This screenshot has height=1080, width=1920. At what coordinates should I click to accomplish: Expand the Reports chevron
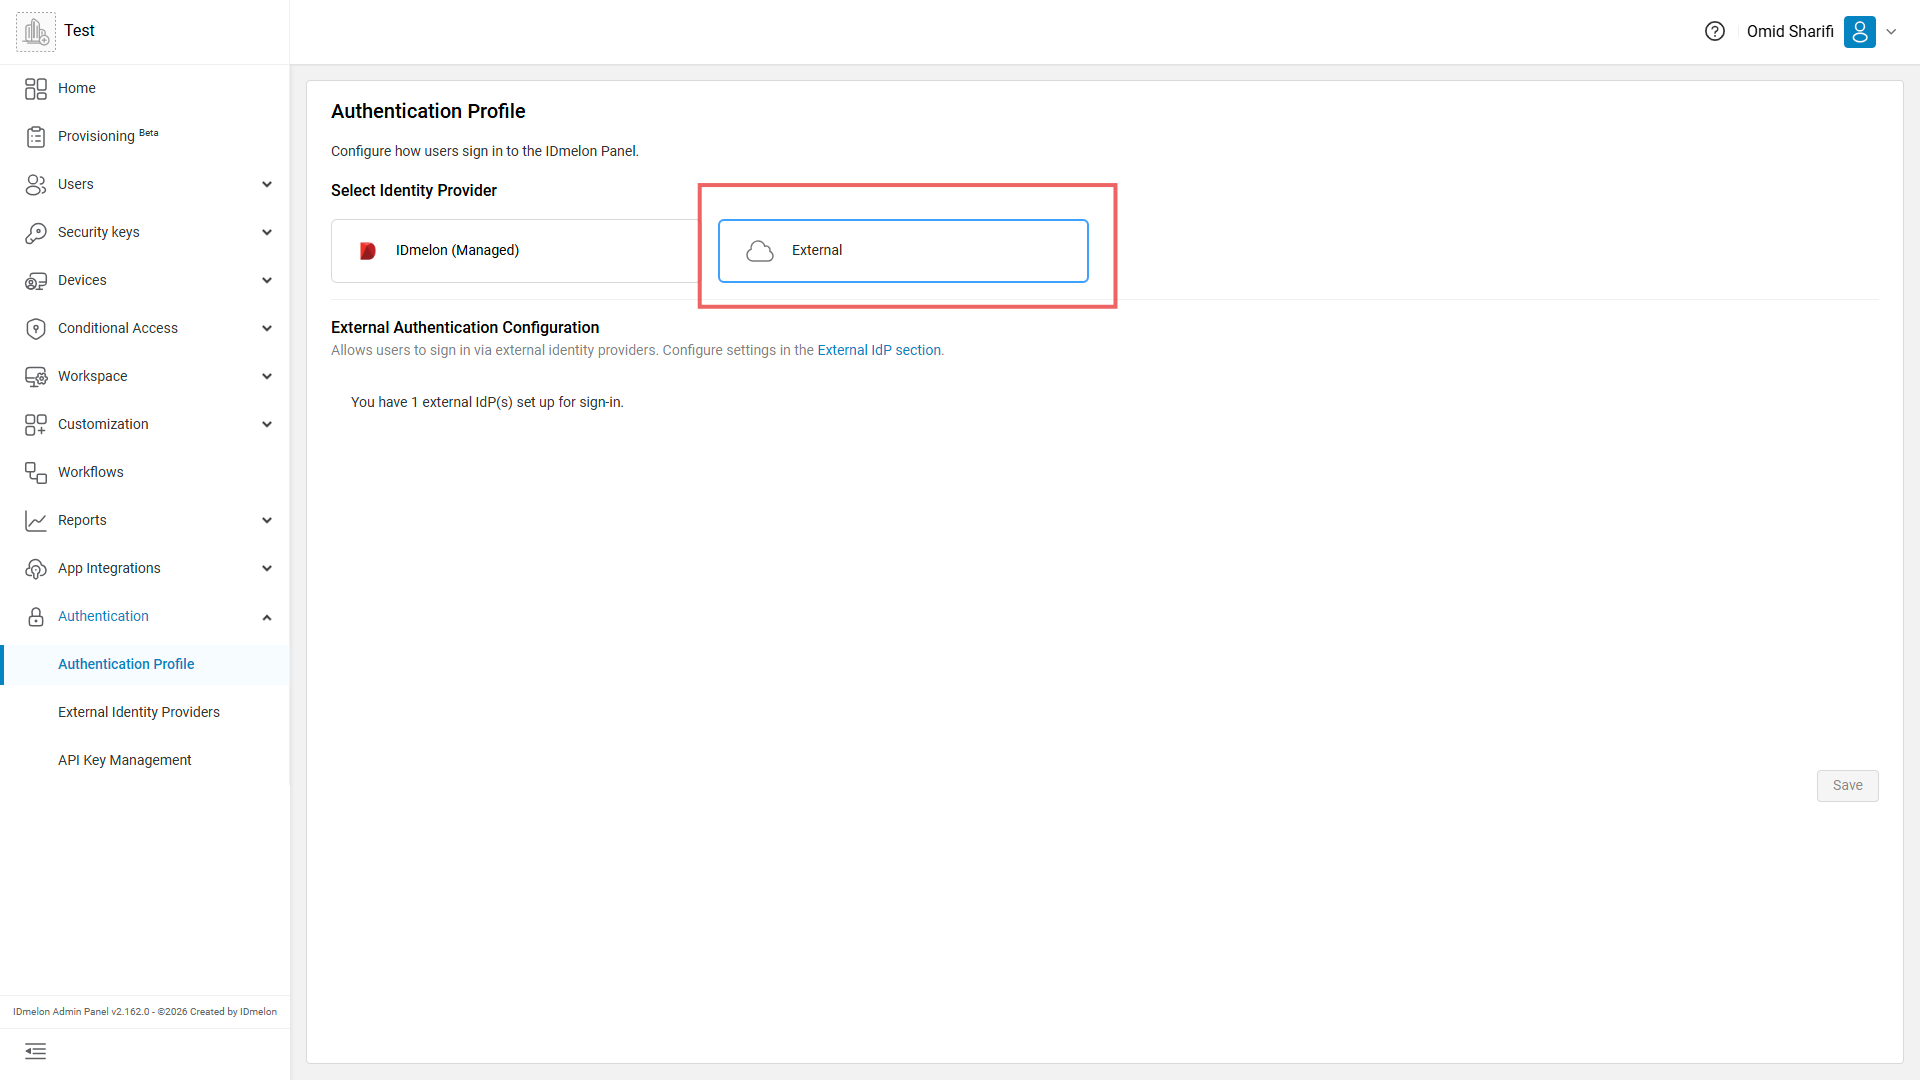tap(267, 520)
